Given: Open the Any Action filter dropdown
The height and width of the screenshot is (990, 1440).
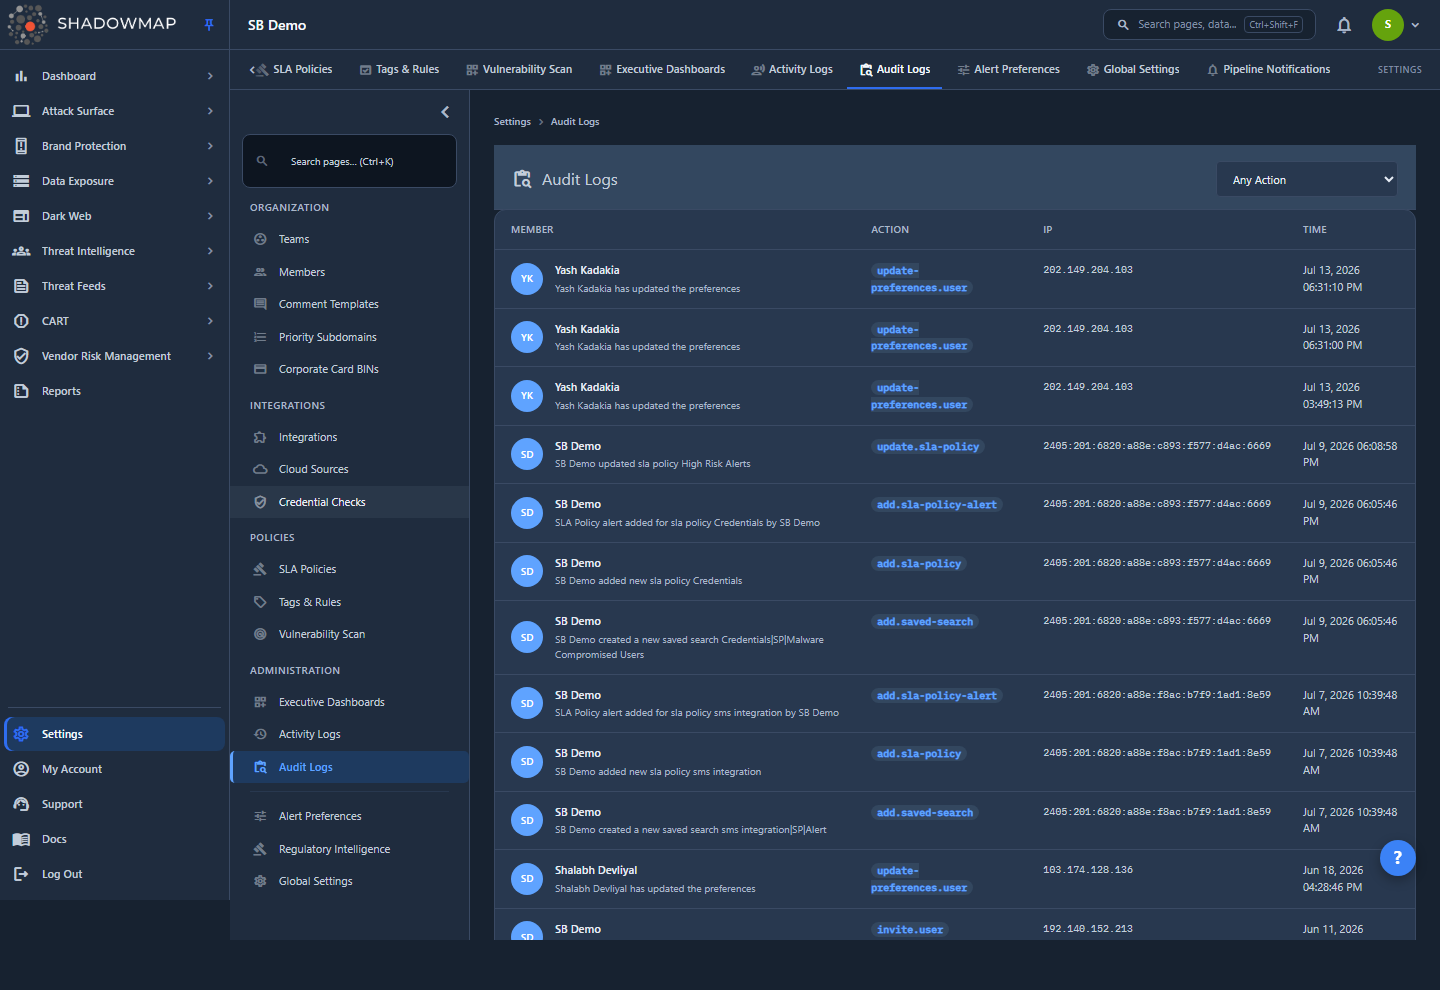Looking at the screenshot, I should pyautogui.click(x=1307, y=180).
